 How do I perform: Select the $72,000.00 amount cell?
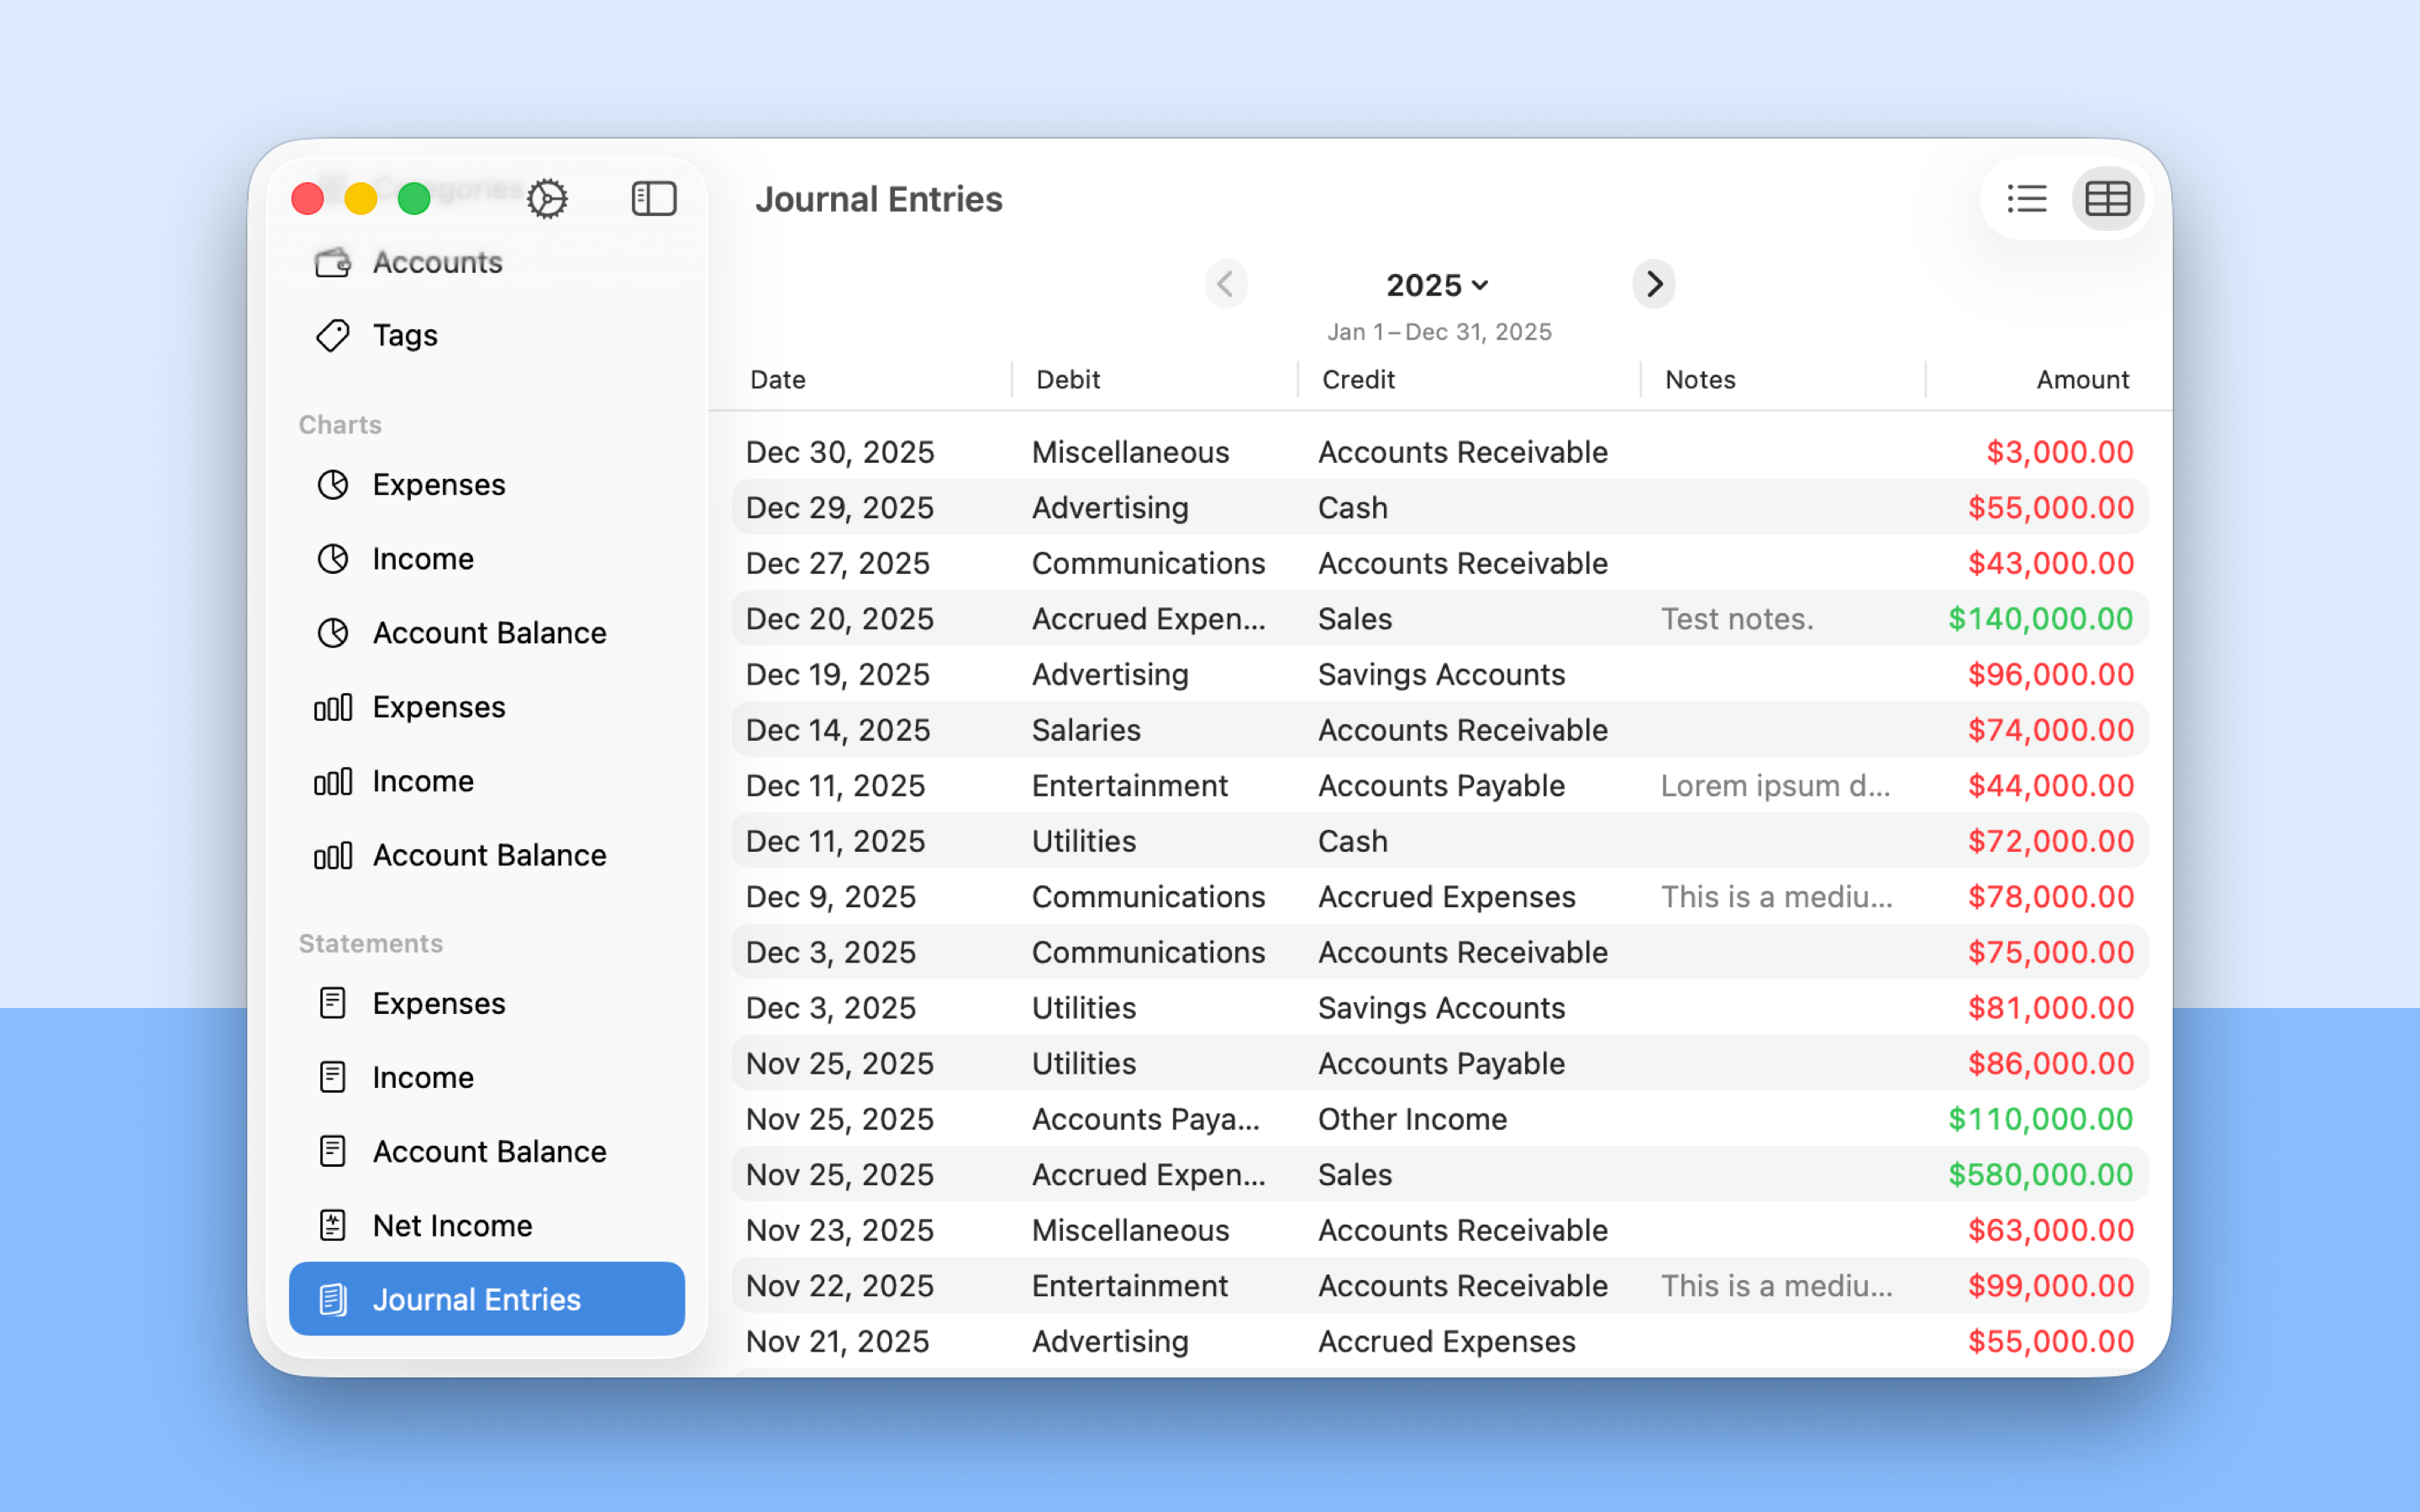(2051, 841)
